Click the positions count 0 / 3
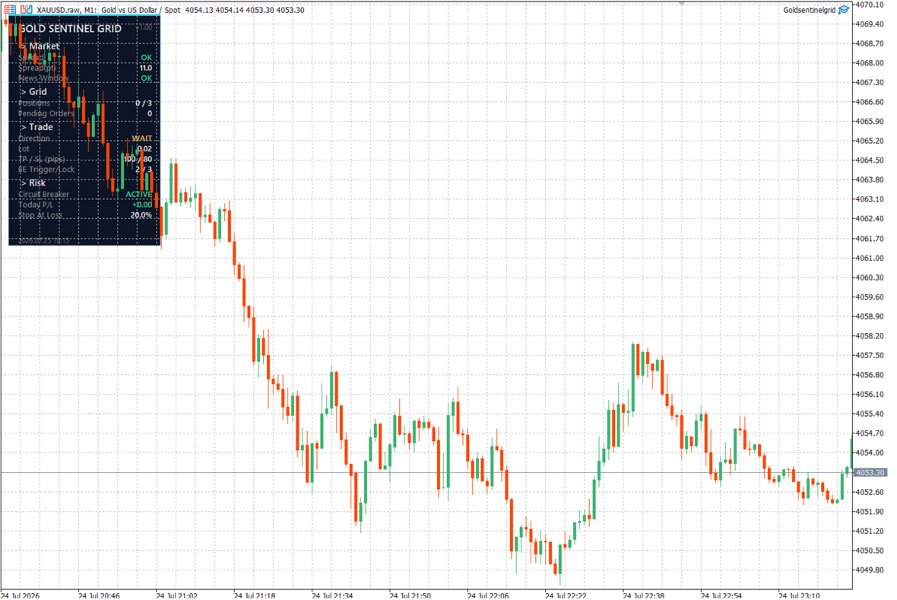Screen dimensions: 897x600 pos(144,103)
